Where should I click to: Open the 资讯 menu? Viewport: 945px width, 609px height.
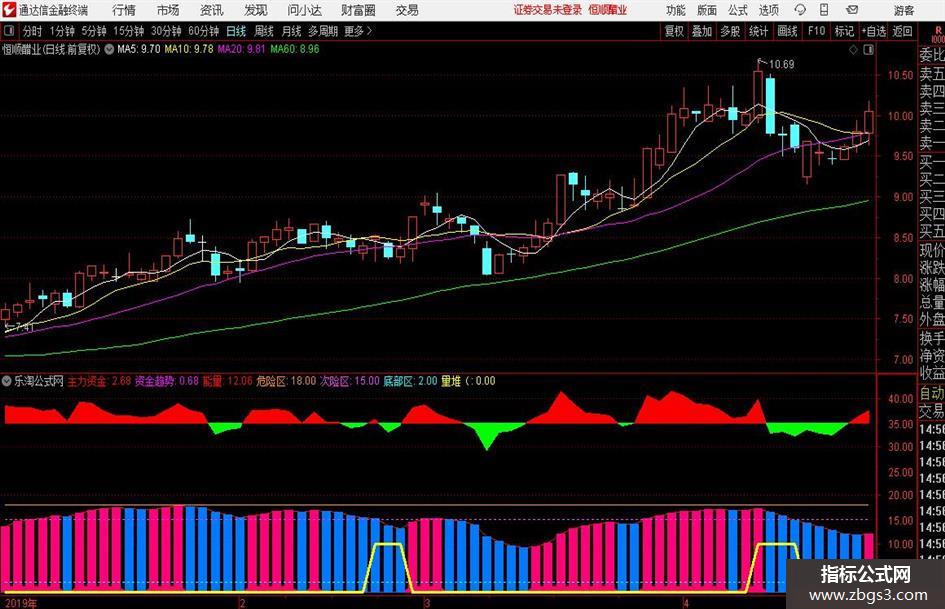pos(212,10)
